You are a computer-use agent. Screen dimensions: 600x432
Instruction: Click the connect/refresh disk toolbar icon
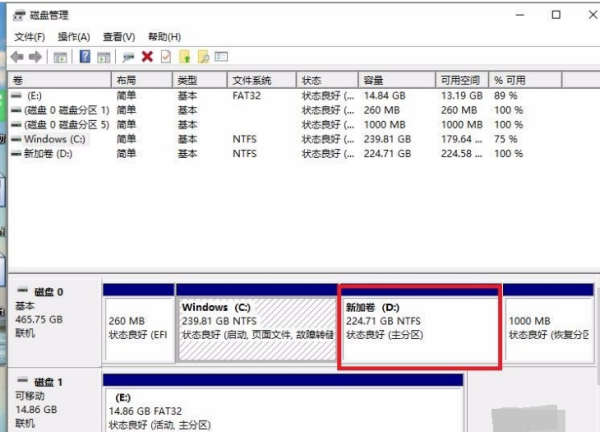point(128,57)
